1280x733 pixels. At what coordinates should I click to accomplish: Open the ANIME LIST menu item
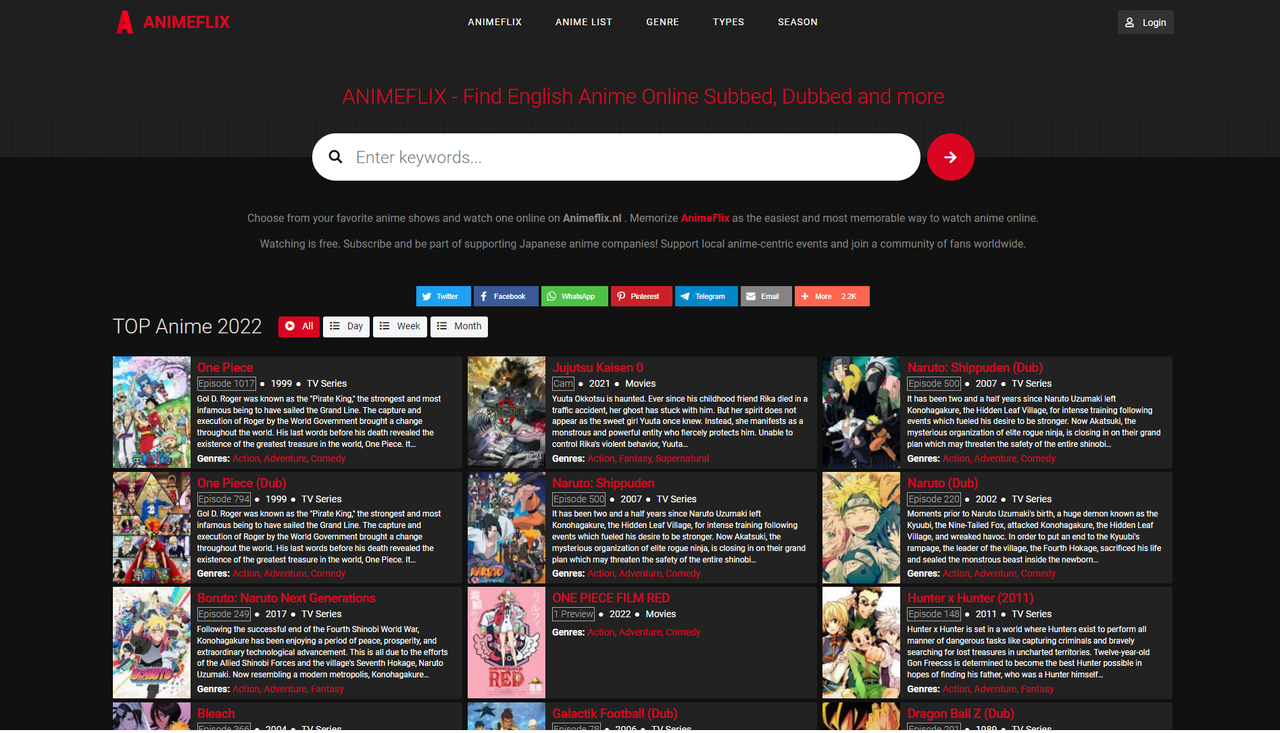pyautogui.click(x=584, y=22)
